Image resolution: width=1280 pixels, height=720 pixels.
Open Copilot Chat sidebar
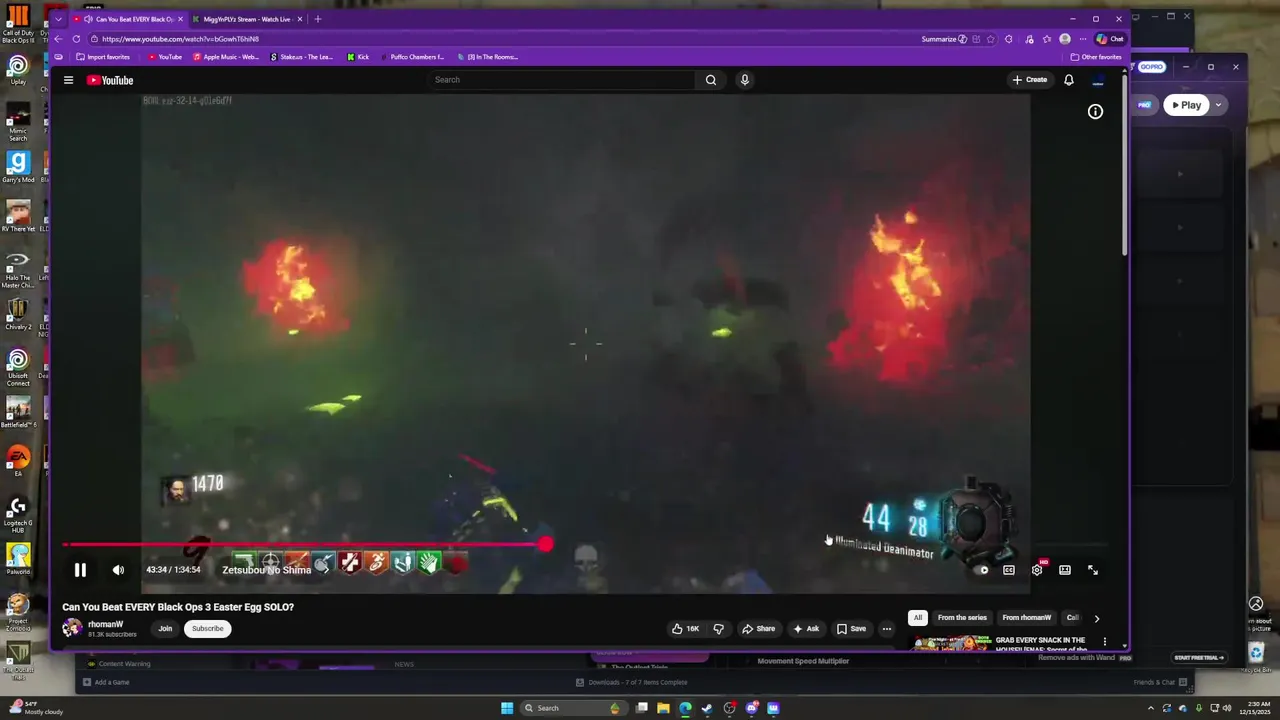click(1110, 39)
